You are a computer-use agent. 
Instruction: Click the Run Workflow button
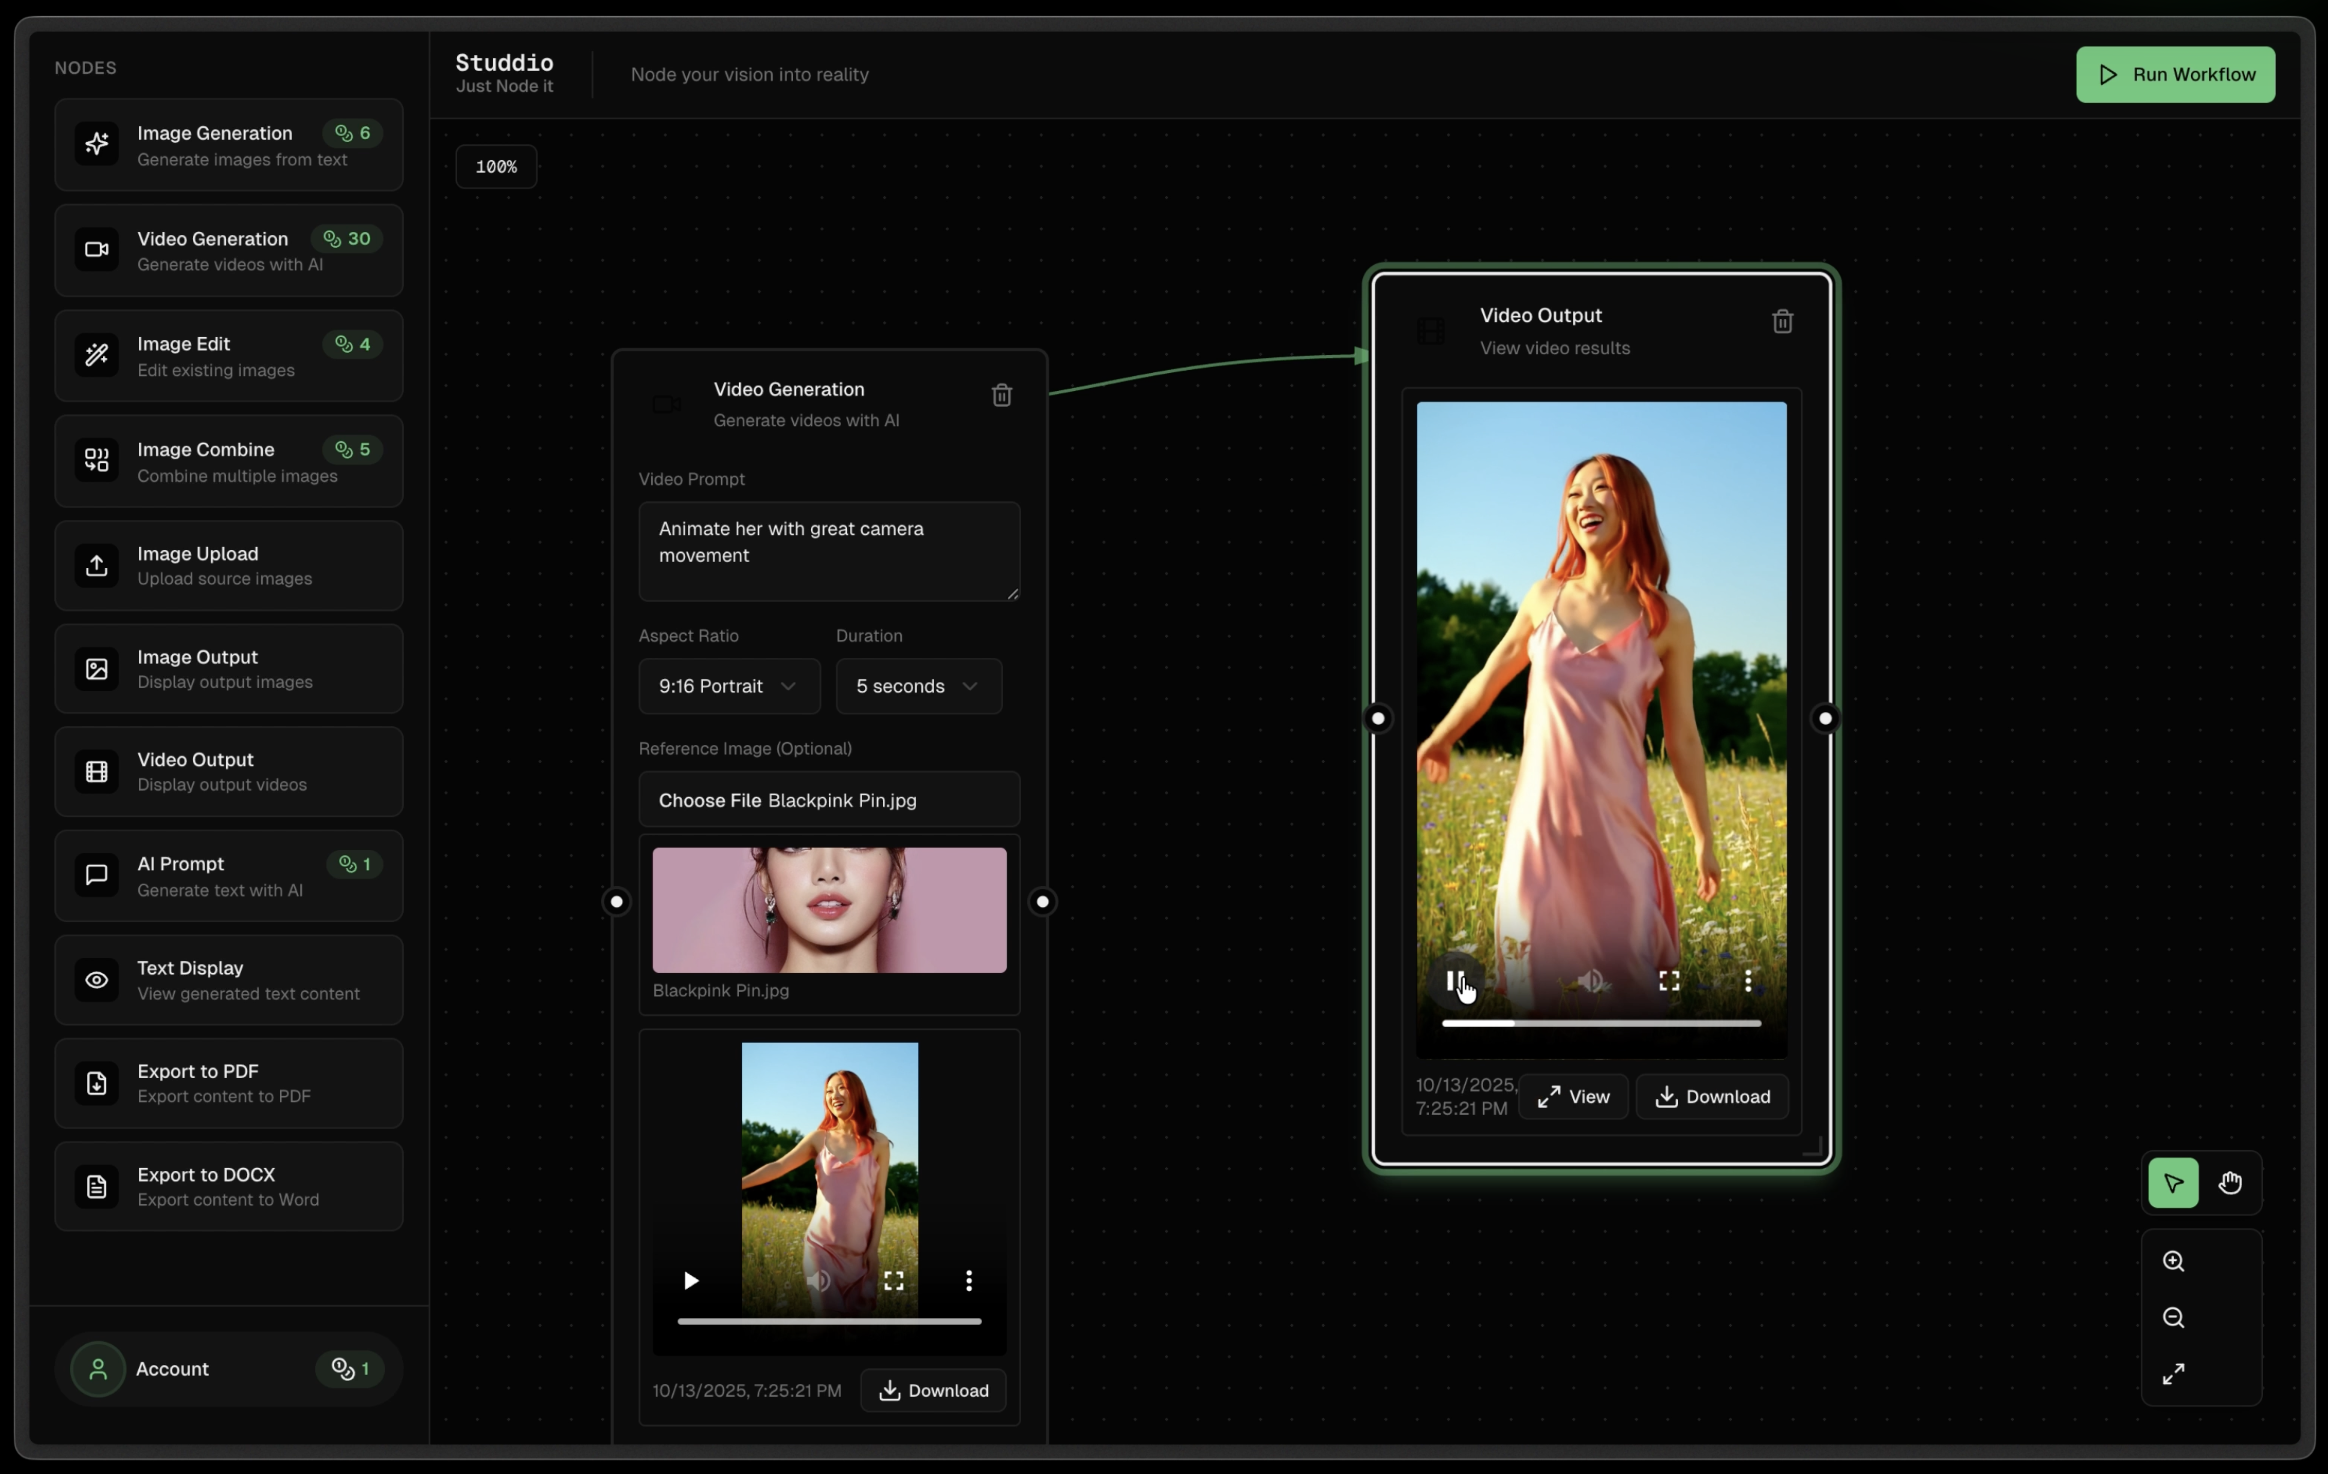pos(2175,75)
